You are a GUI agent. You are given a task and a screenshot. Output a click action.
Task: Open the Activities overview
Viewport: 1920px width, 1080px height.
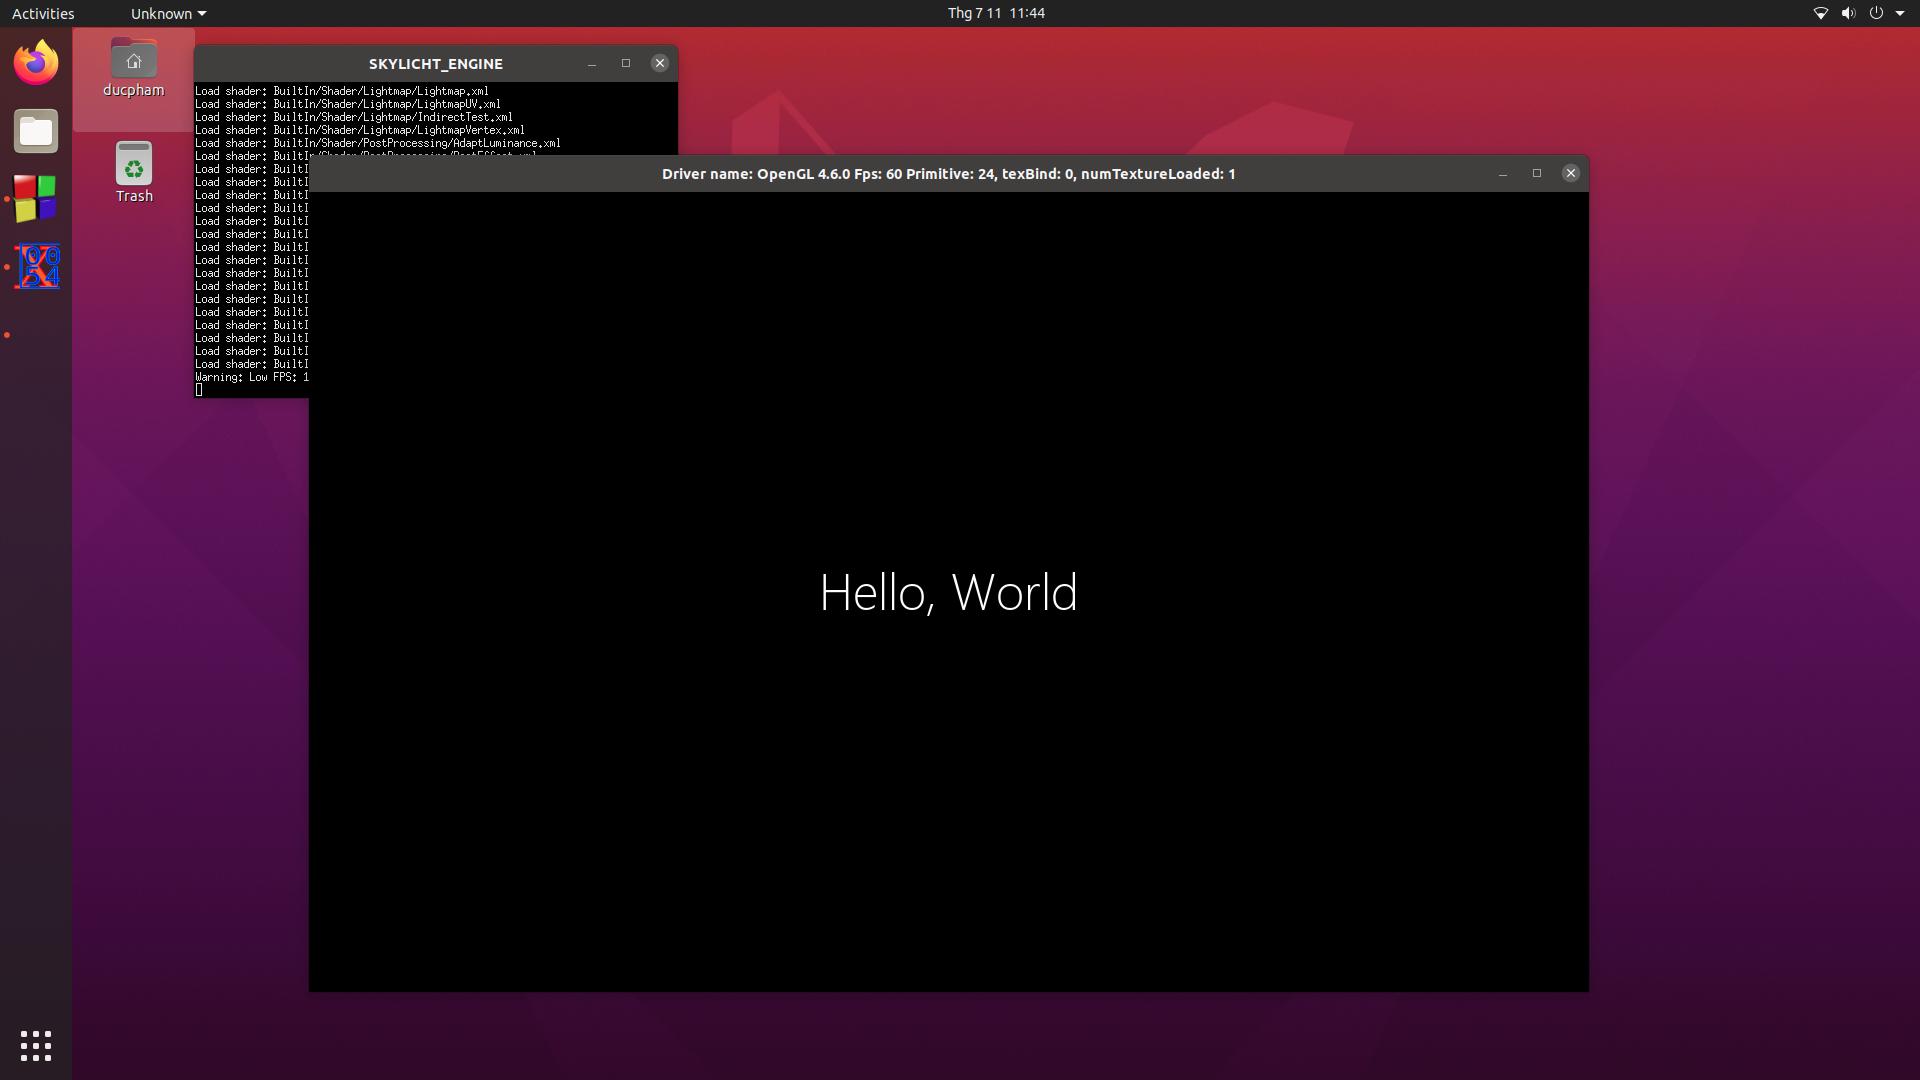(43, 13)
